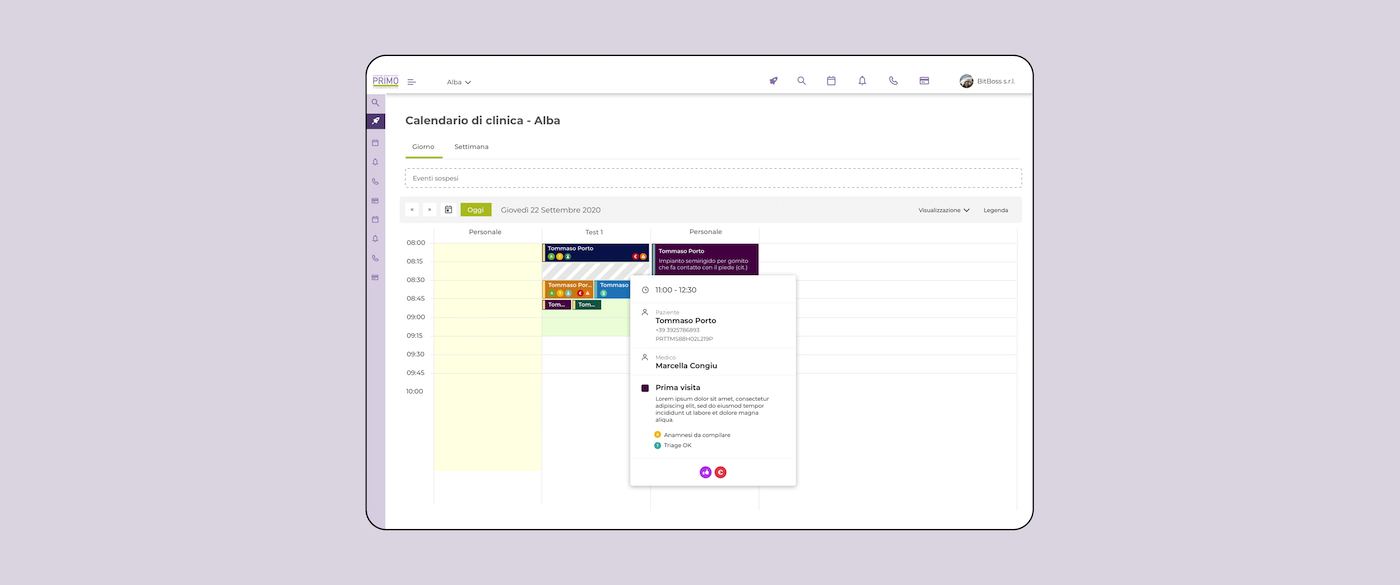Screen dimensions: 1400x585
Task: Go to previous day with « arrow
Action: [412, 210]
